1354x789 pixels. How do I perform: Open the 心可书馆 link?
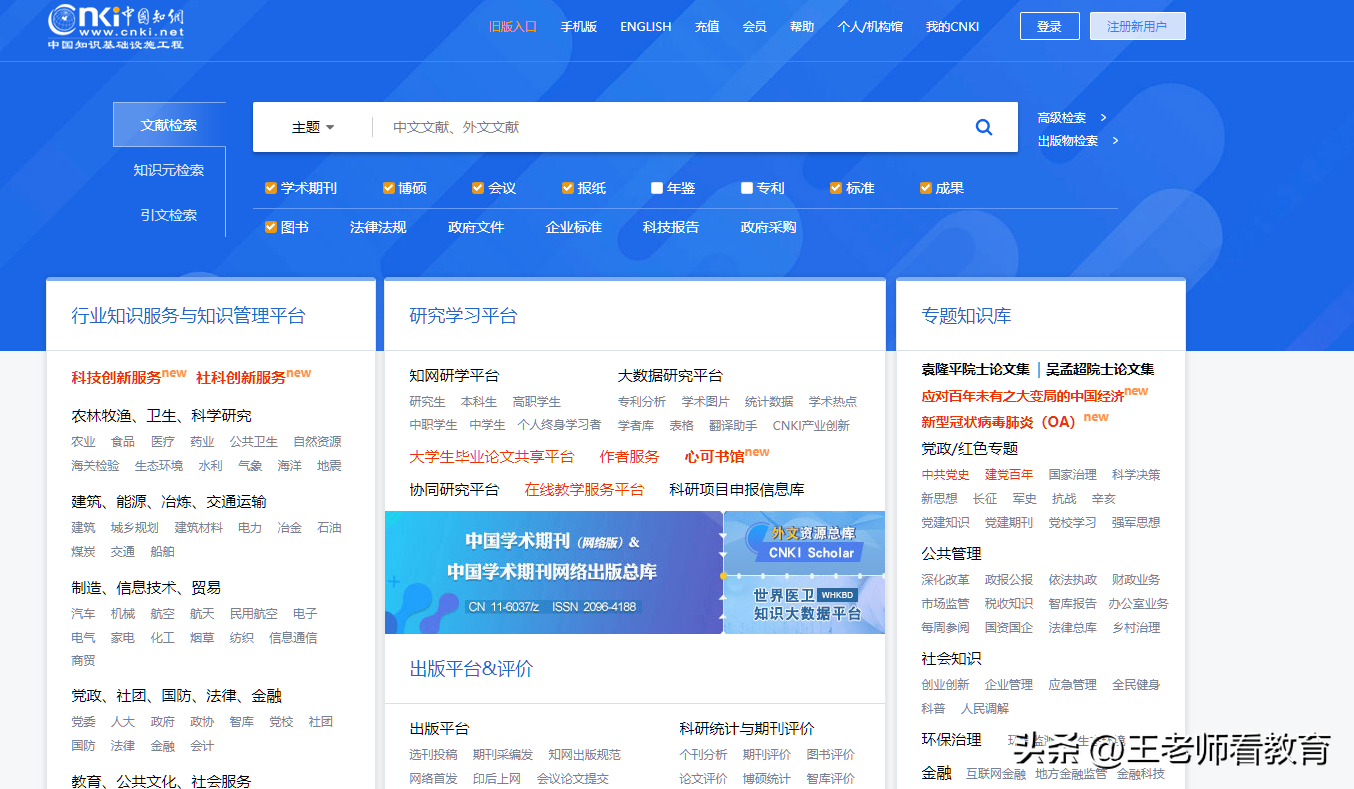click(x=715, y=457)
